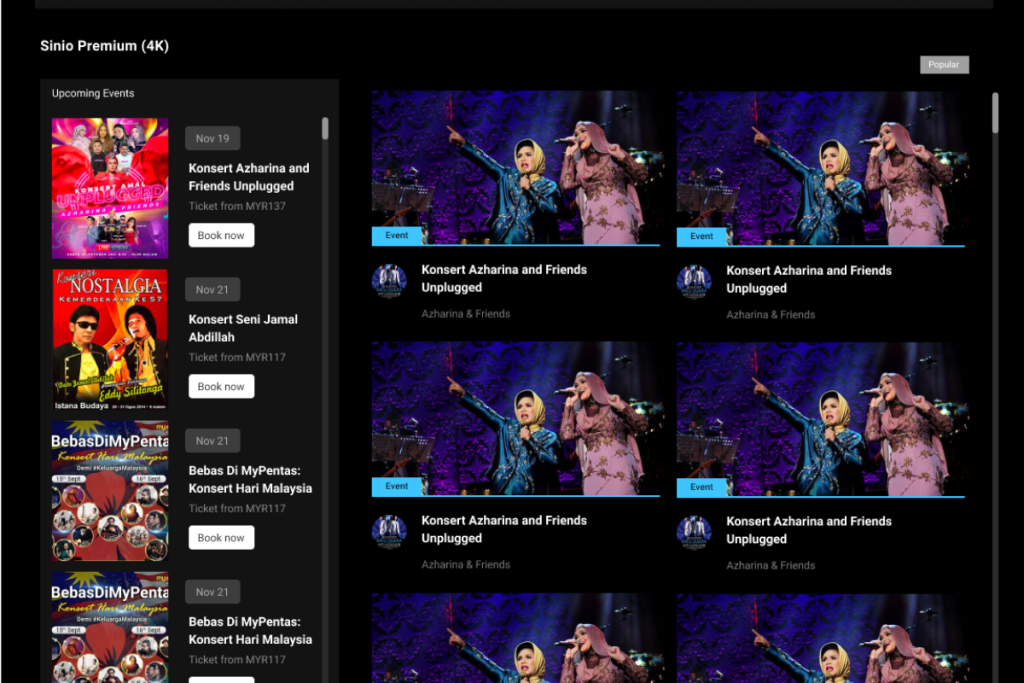The height and width of the screenshot is (683, 1024).
Task: Open Azharina & Friends channel link under first grid card
Action: (466, 313)
